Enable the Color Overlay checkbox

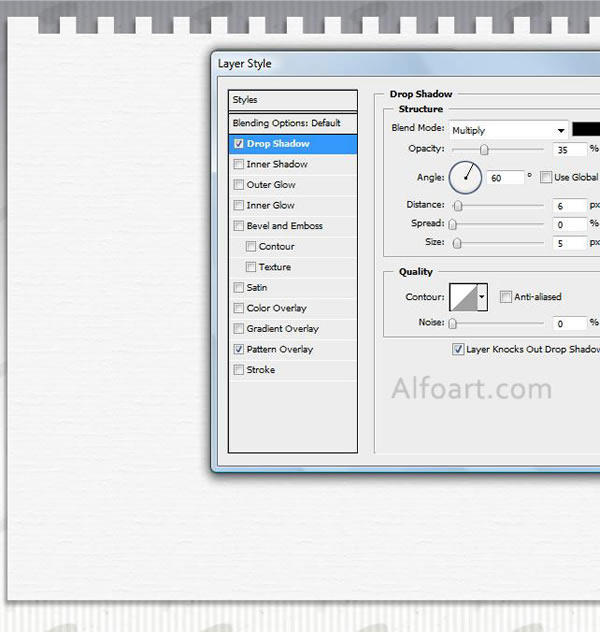click(x=239, y=308)
